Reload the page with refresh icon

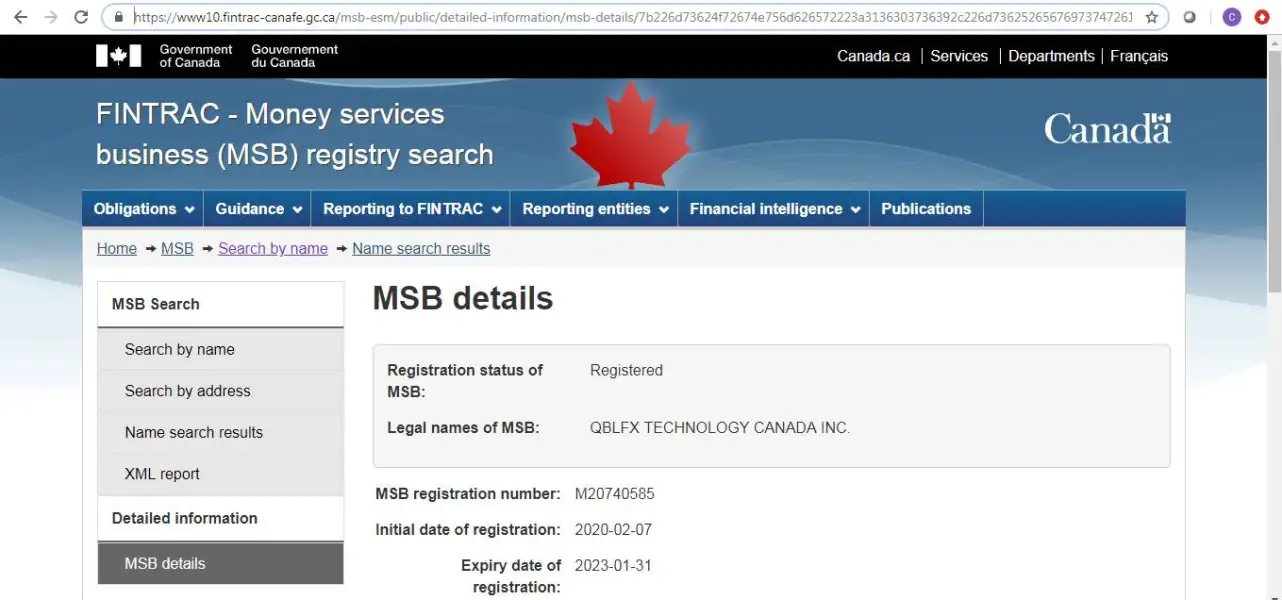pos(82,17)
